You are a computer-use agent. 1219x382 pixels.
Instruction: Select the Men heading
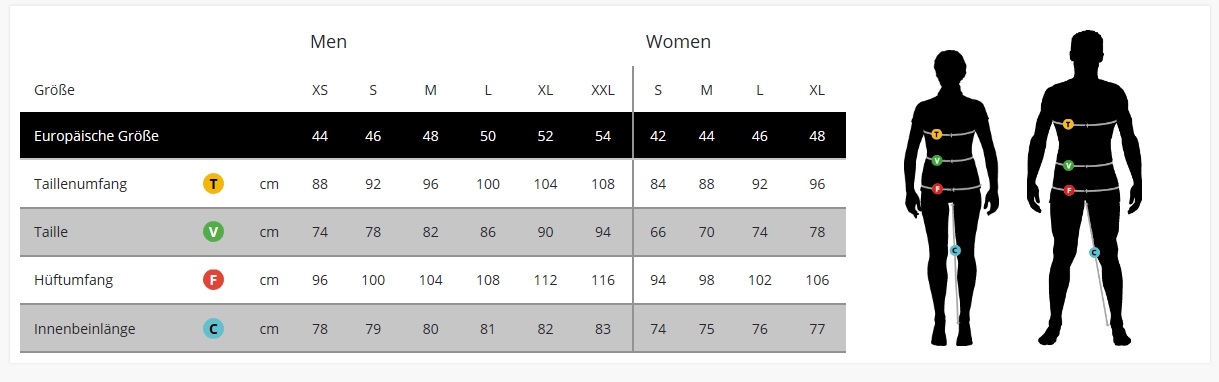coord(329,42)
